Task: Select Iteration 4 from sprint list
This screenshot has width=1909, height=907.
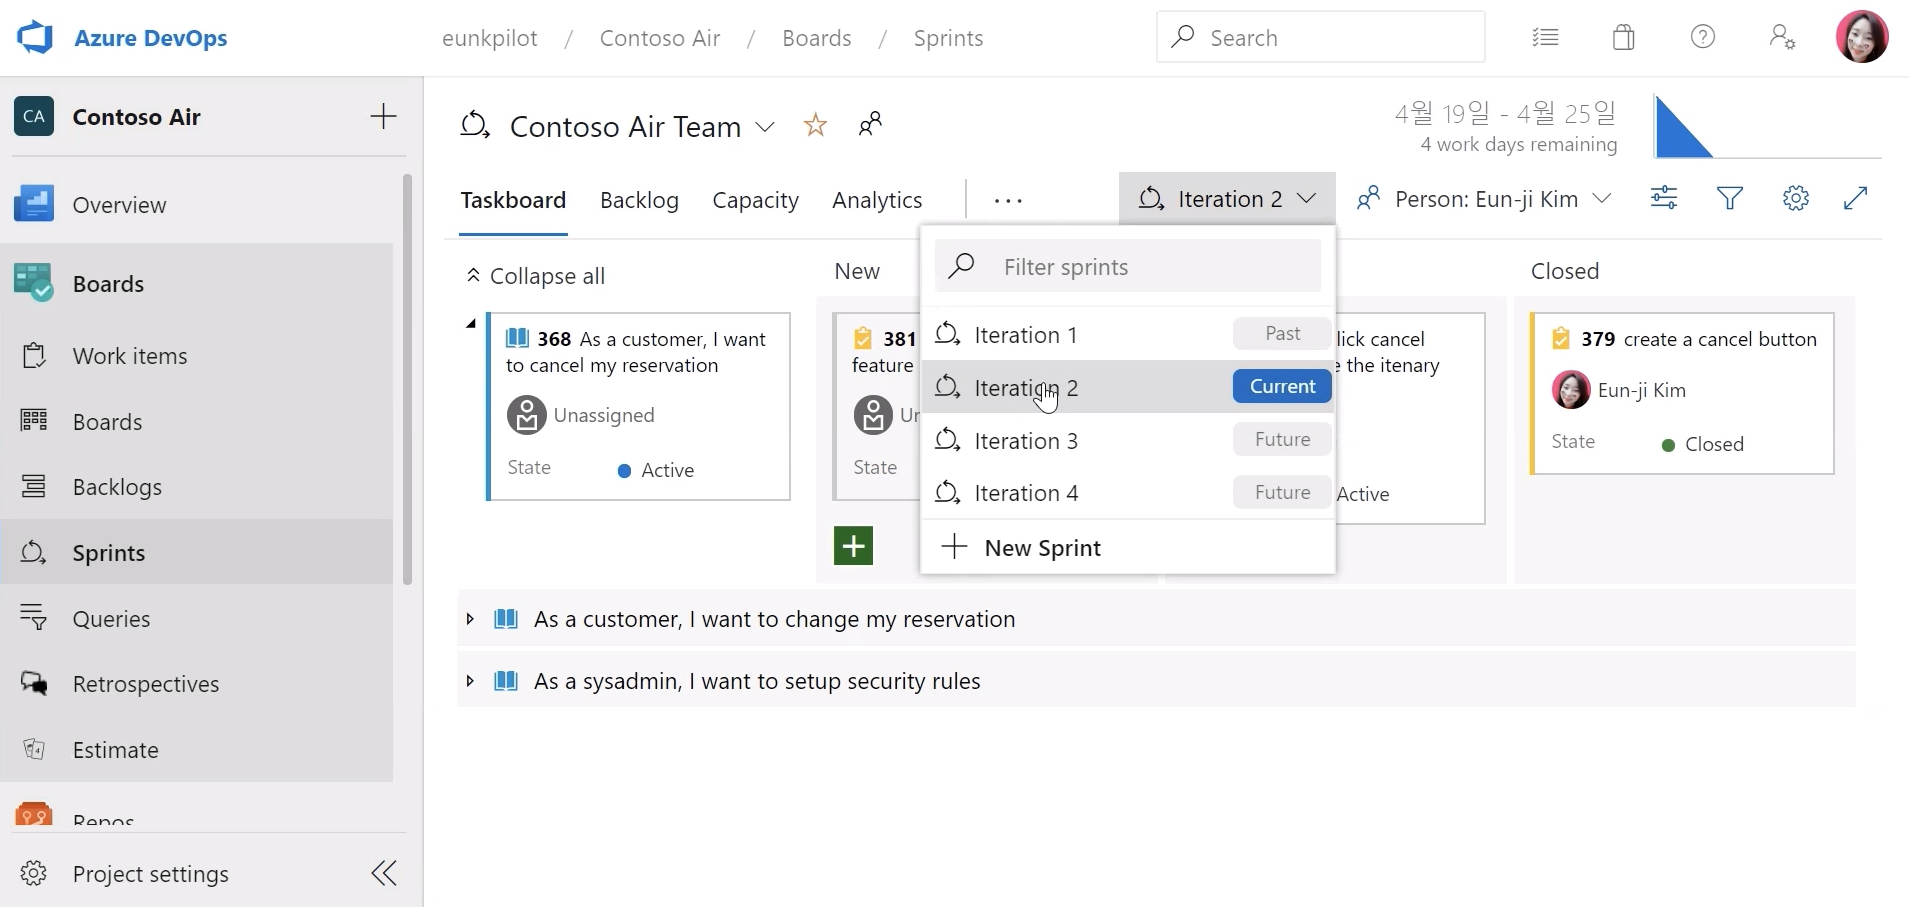Action: tap(1128, 493)
